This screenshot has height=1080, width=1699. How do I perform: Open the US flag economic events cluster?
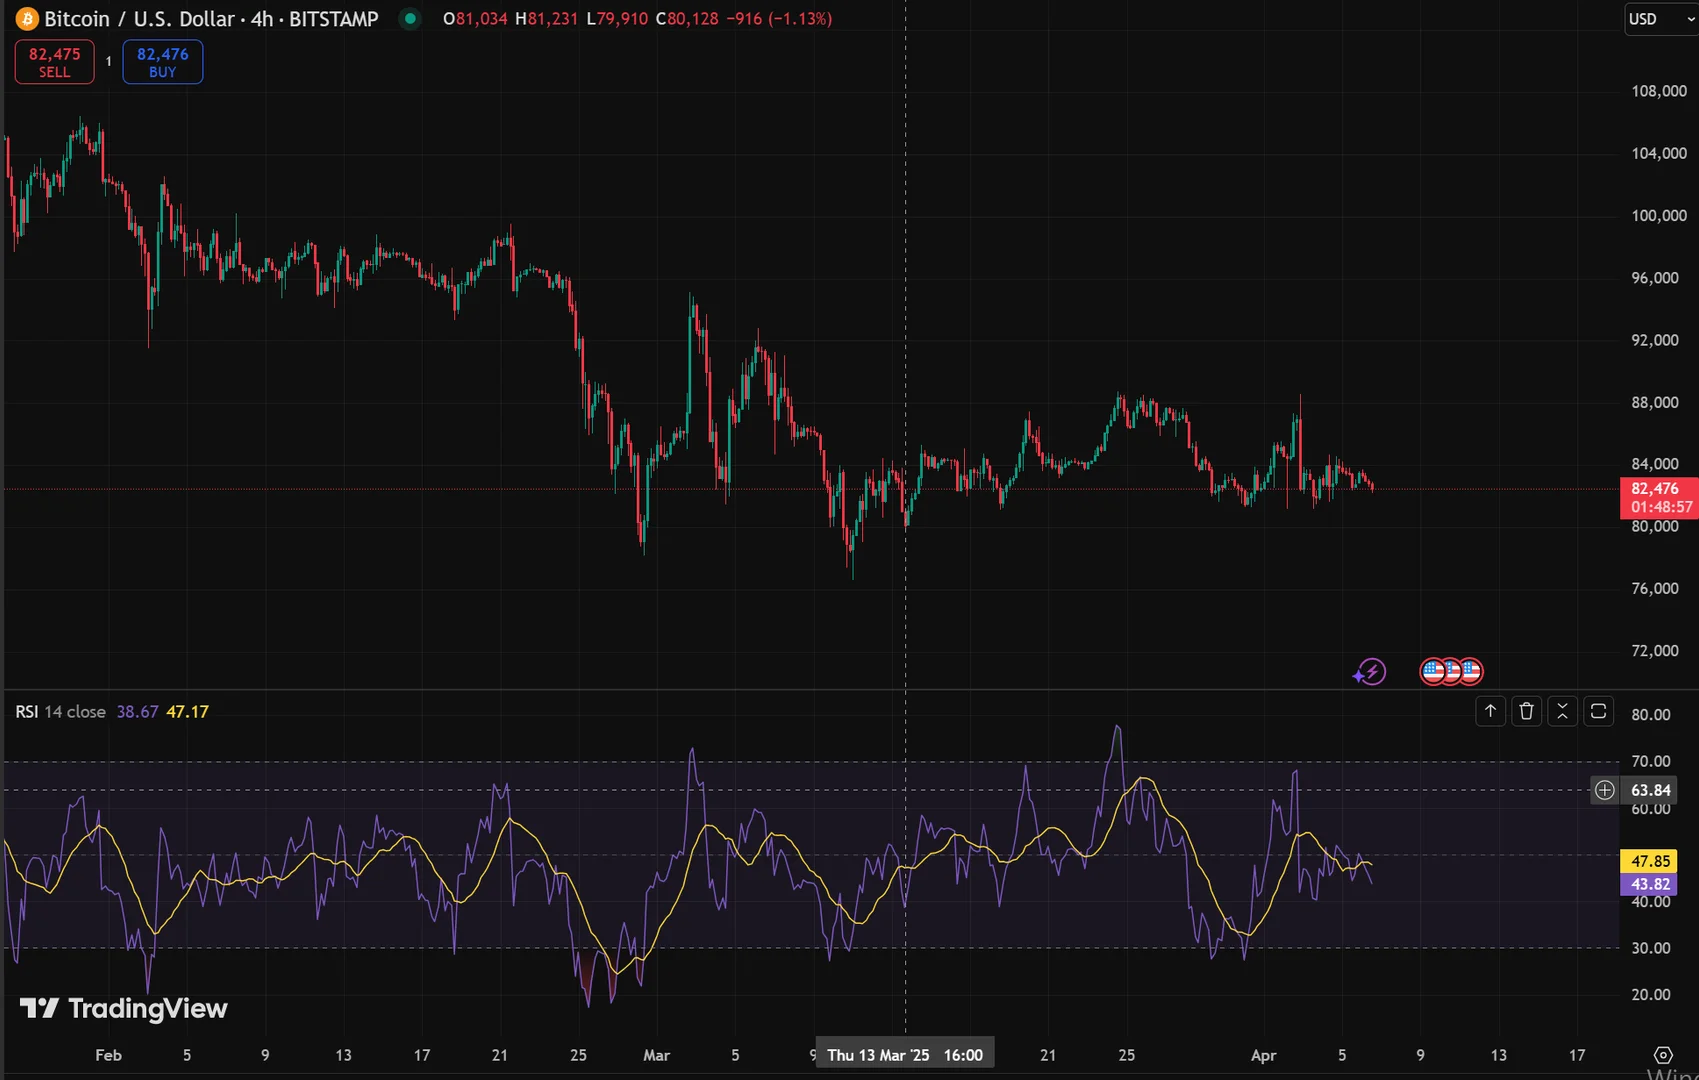coord(1451,671)
